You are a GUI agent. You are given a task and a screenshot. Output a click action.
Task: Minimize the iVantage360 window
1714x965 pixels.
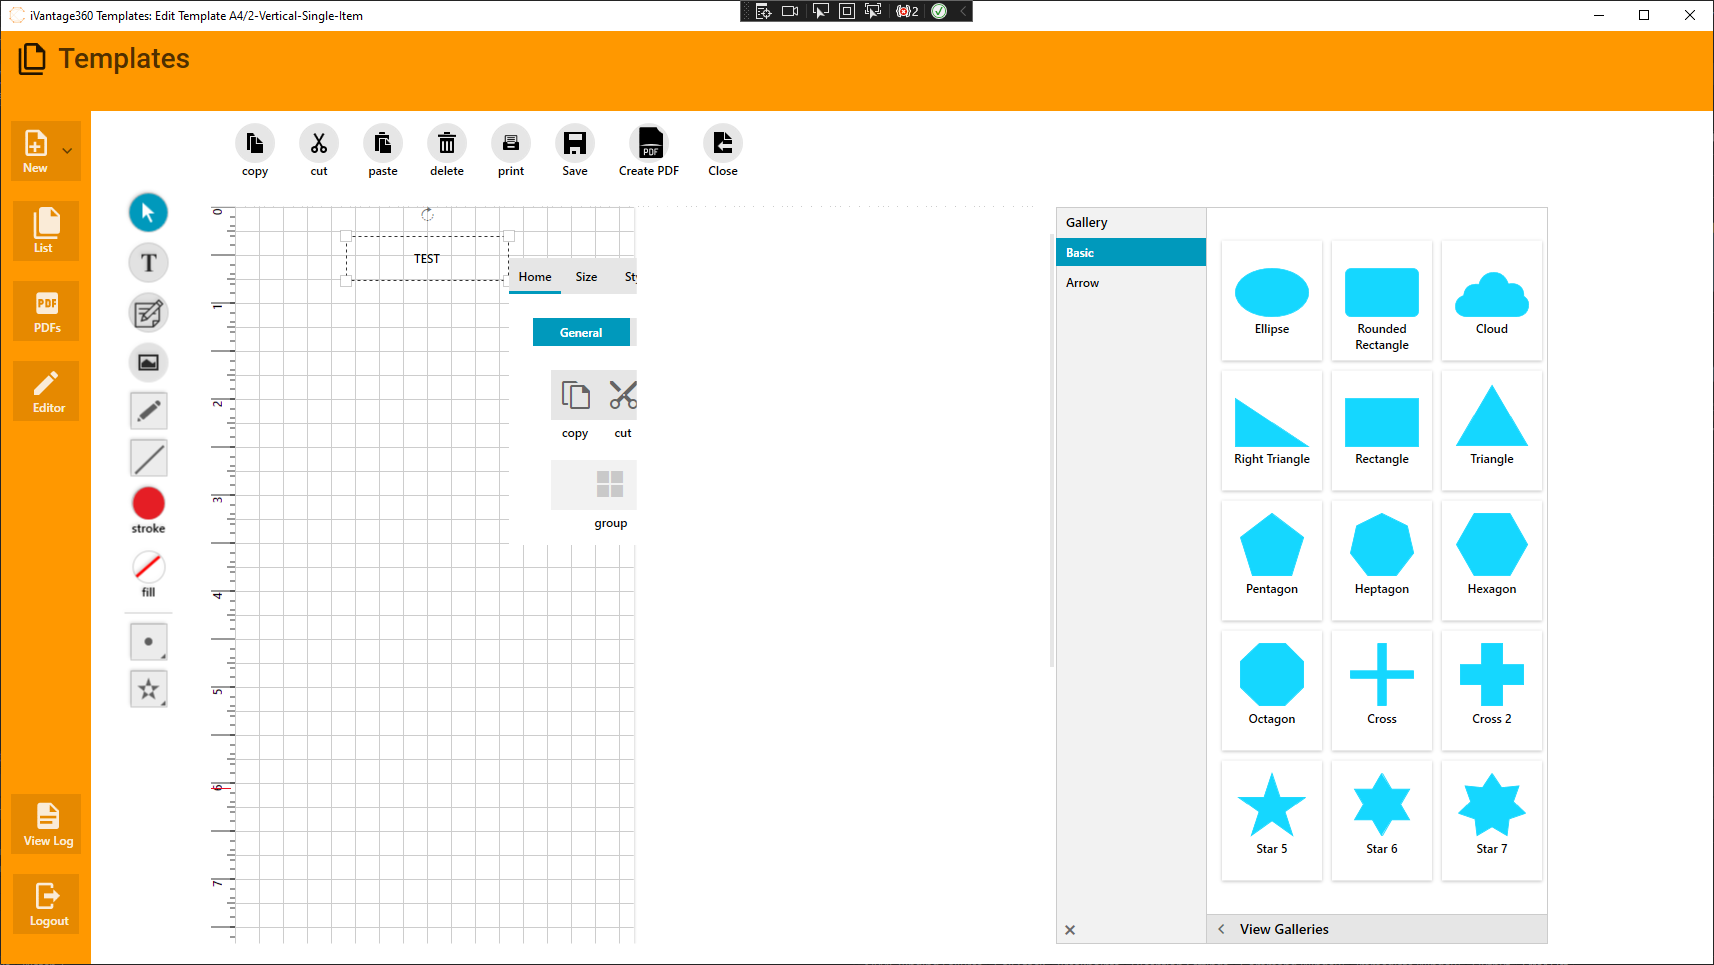pos(1599,15)
